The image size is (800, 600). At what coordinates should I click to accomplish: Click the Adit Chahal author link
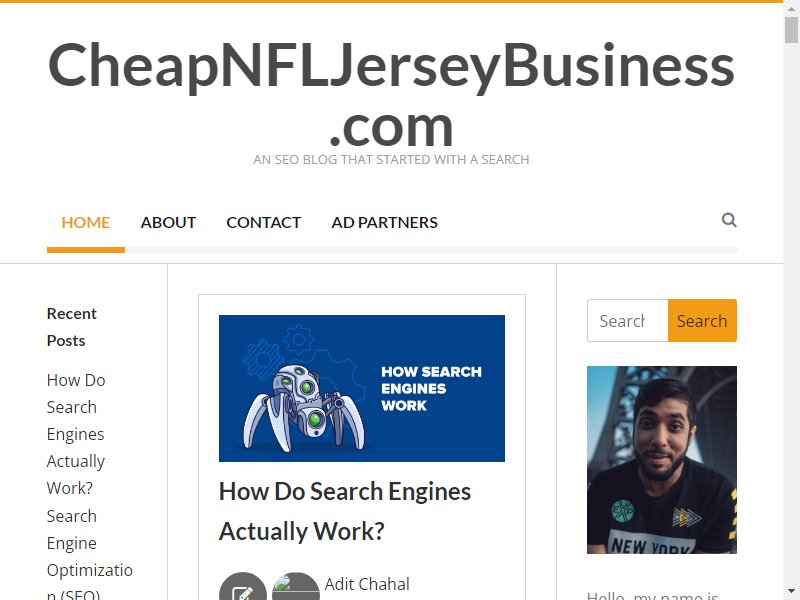[x=367, y=584]
